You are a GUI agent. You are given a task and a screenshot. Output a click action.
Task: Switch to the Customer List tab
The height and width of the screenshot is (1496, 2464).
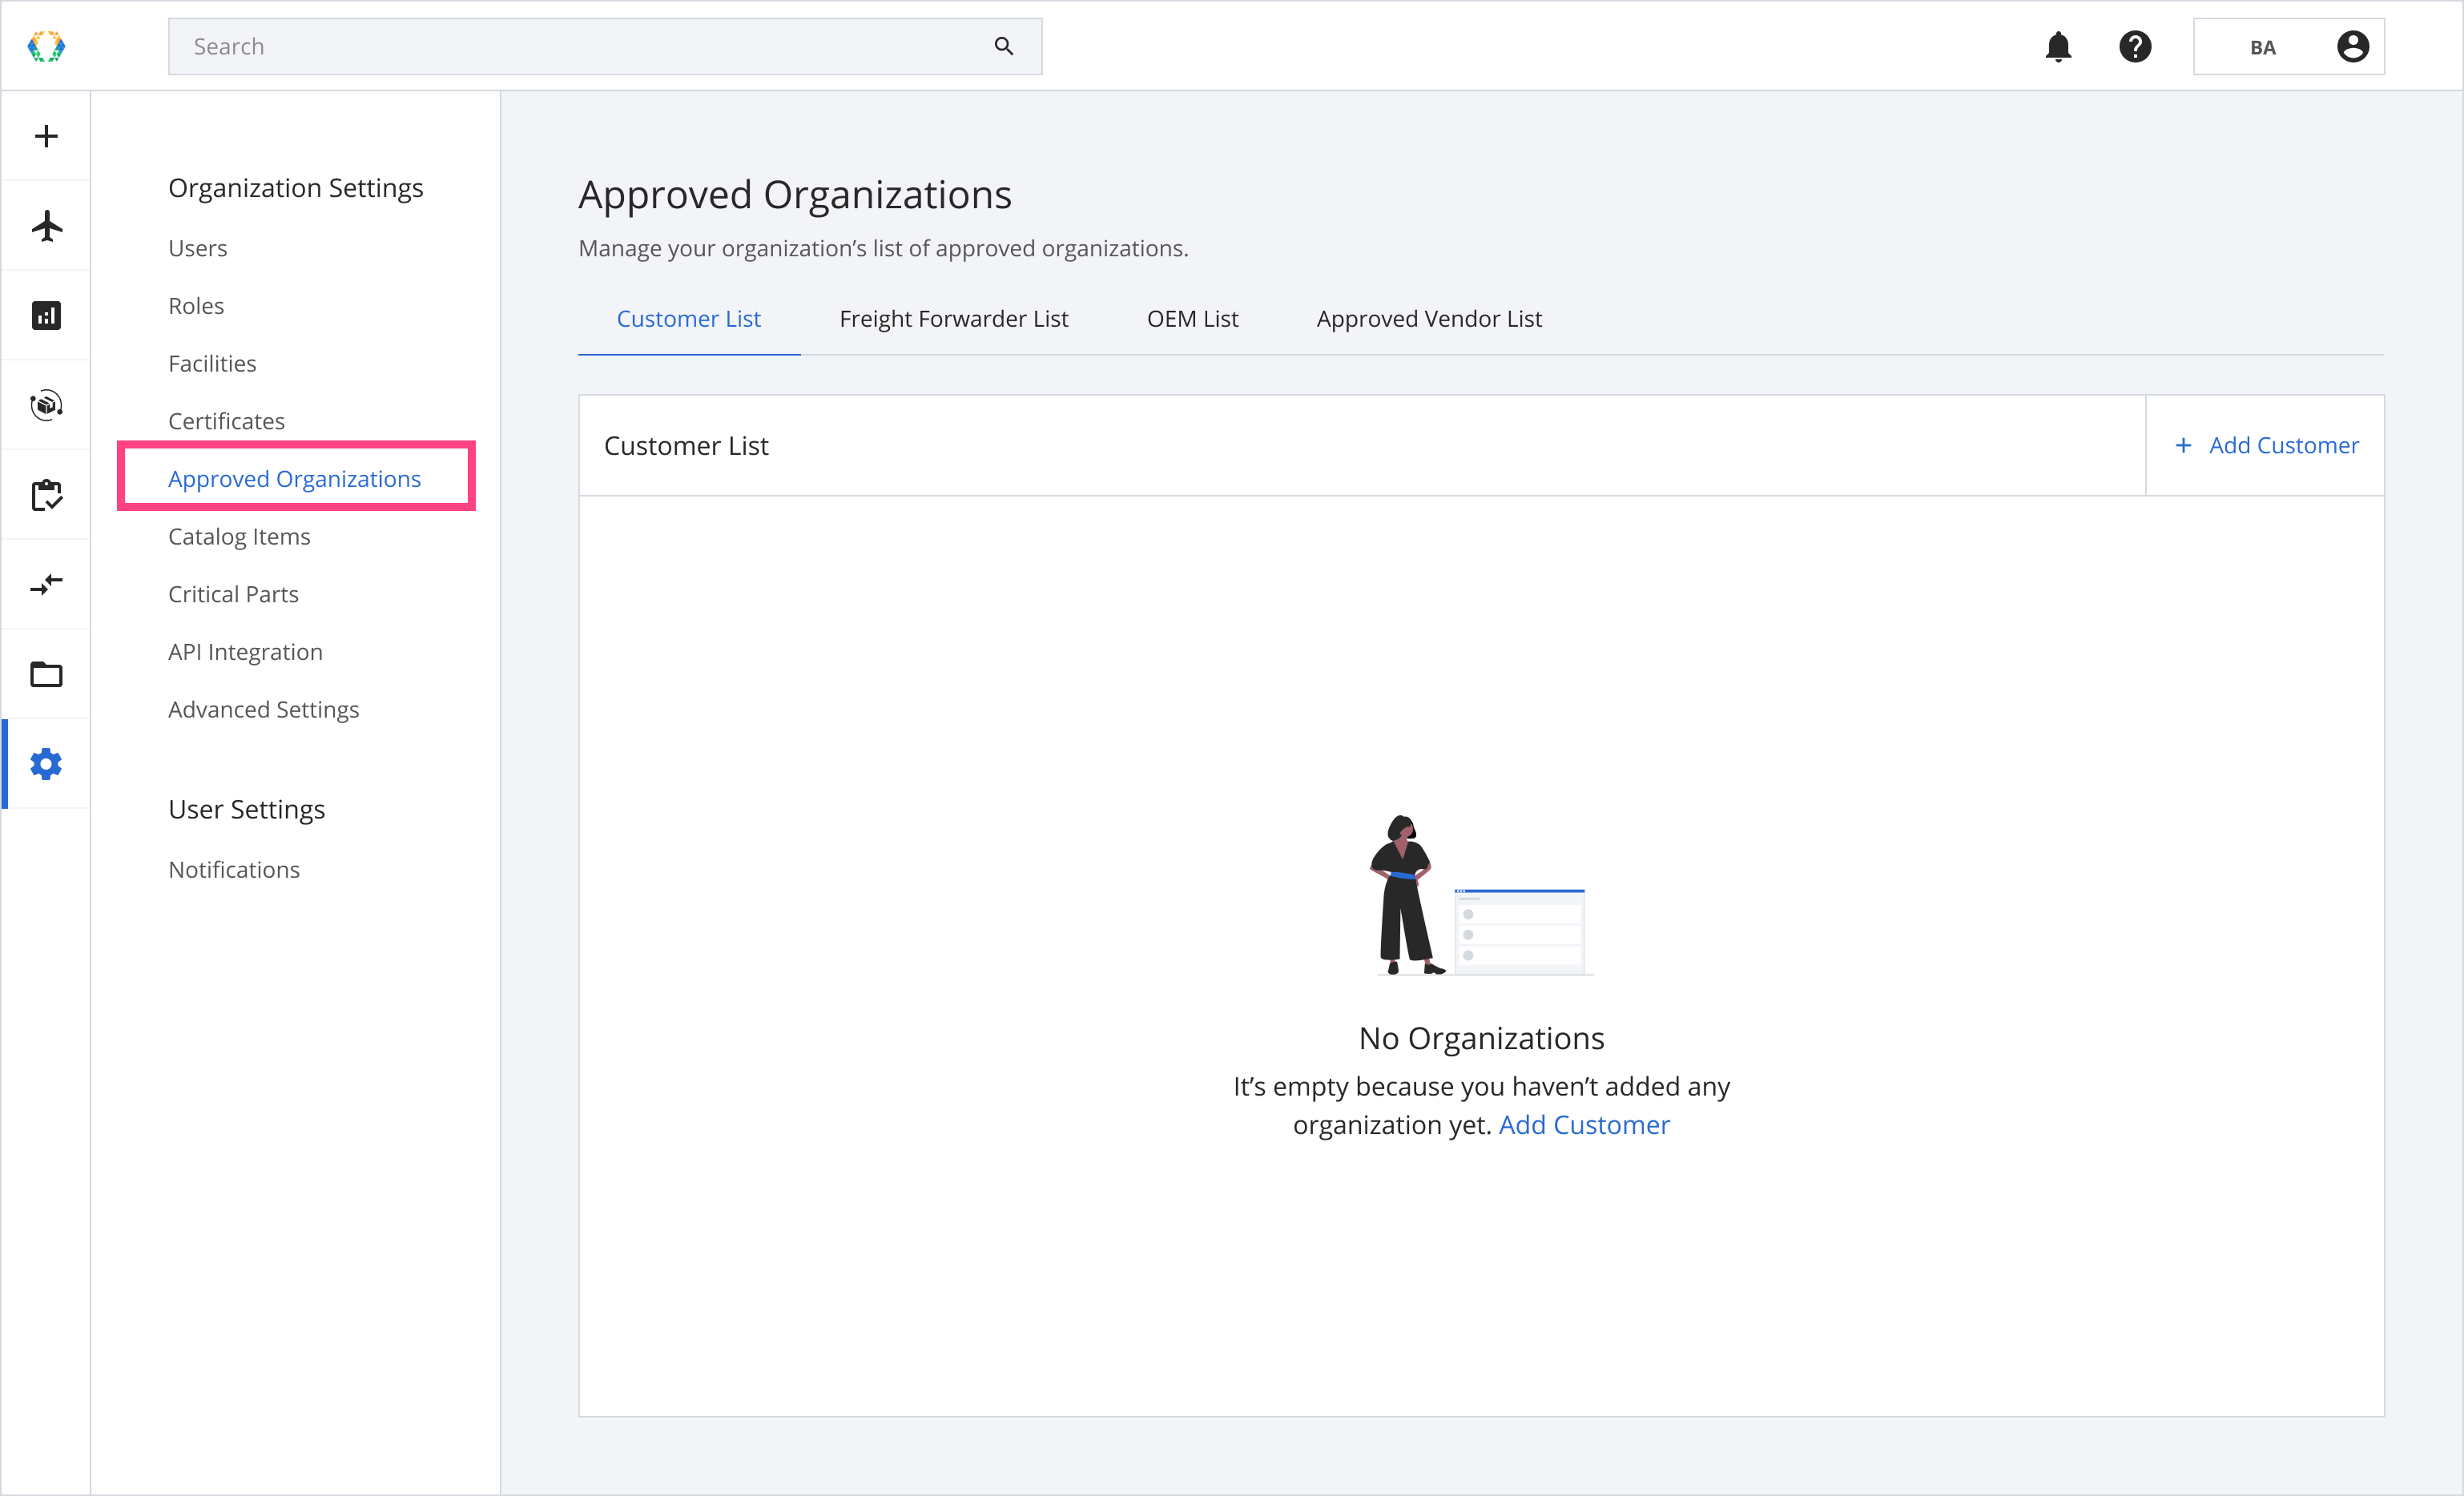tap(688, 319)
